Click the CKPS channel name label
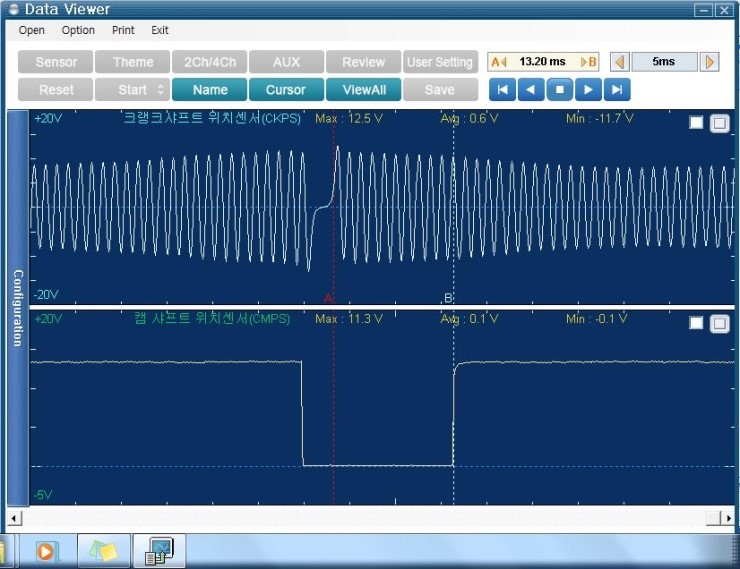This screenshot has width=740, height=569. tap(212, 118)
